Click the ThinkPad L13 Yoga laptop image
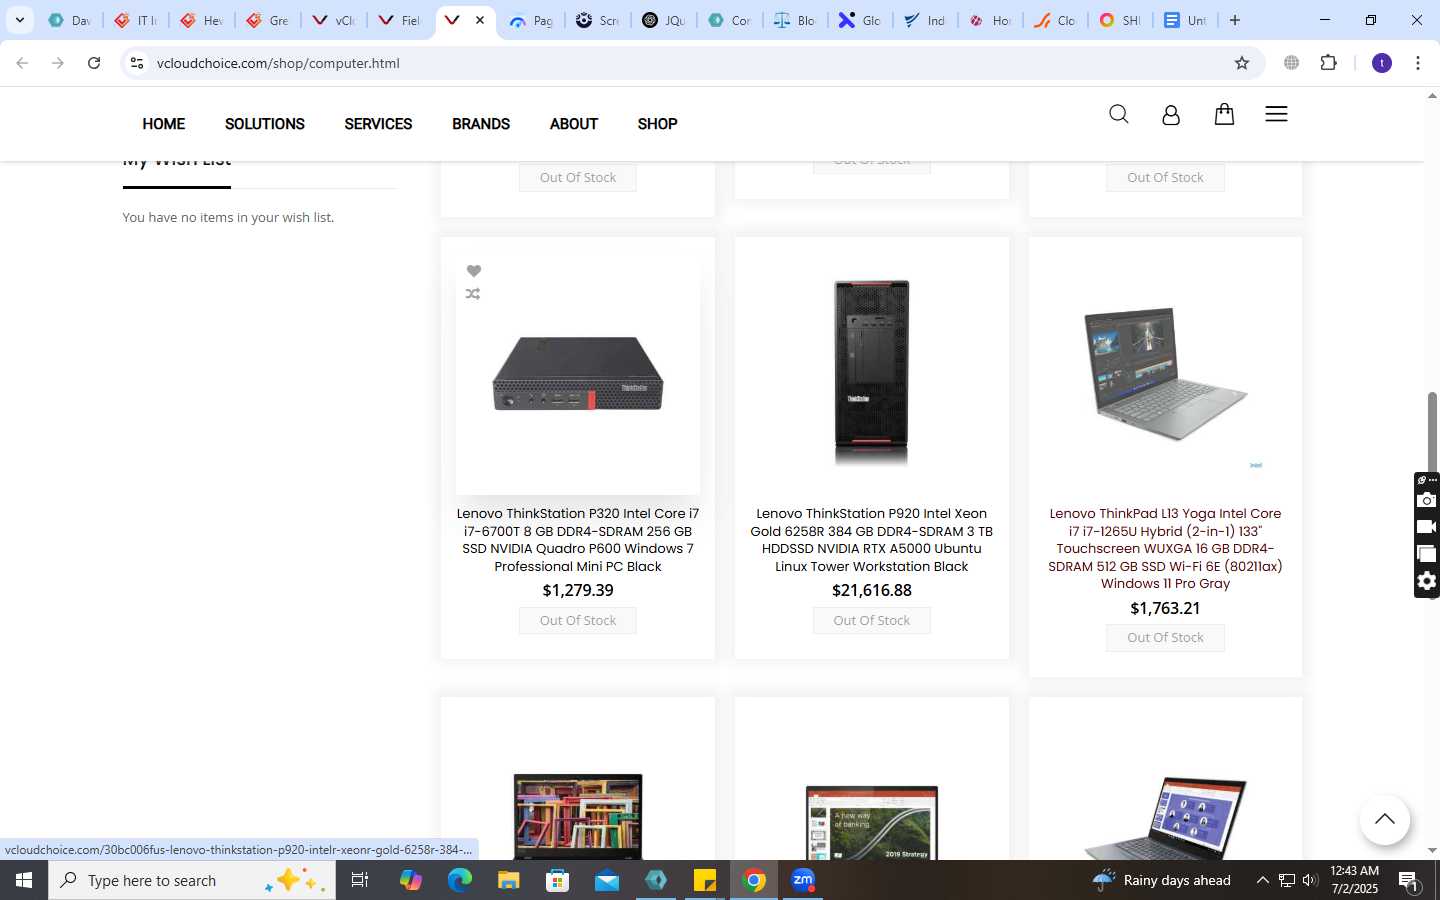 pyautogui.click(x=1165, y=375)
